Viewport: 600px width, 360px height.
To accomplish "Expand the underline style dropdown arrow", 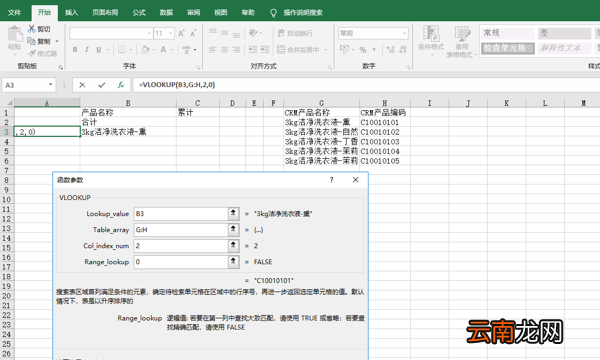I will [x=108, y=50].
